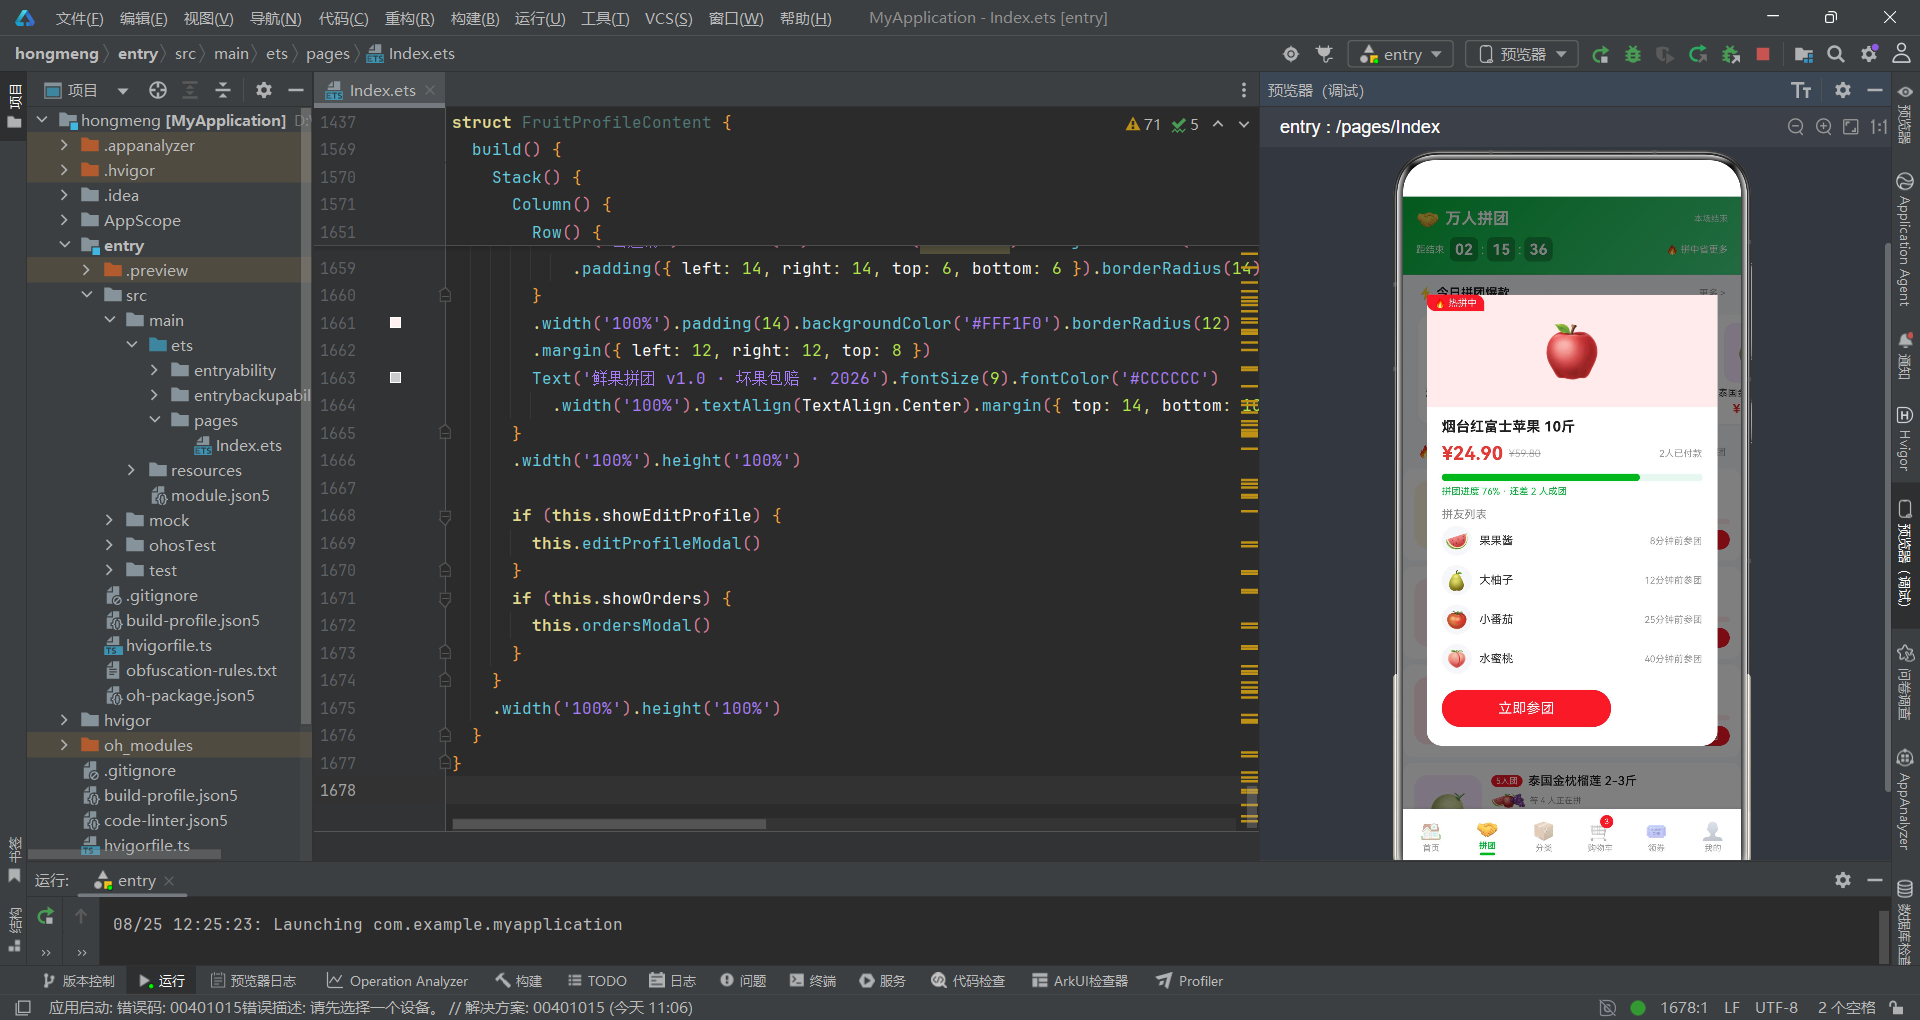Stop the running app with the red square

coord(1763,54)
